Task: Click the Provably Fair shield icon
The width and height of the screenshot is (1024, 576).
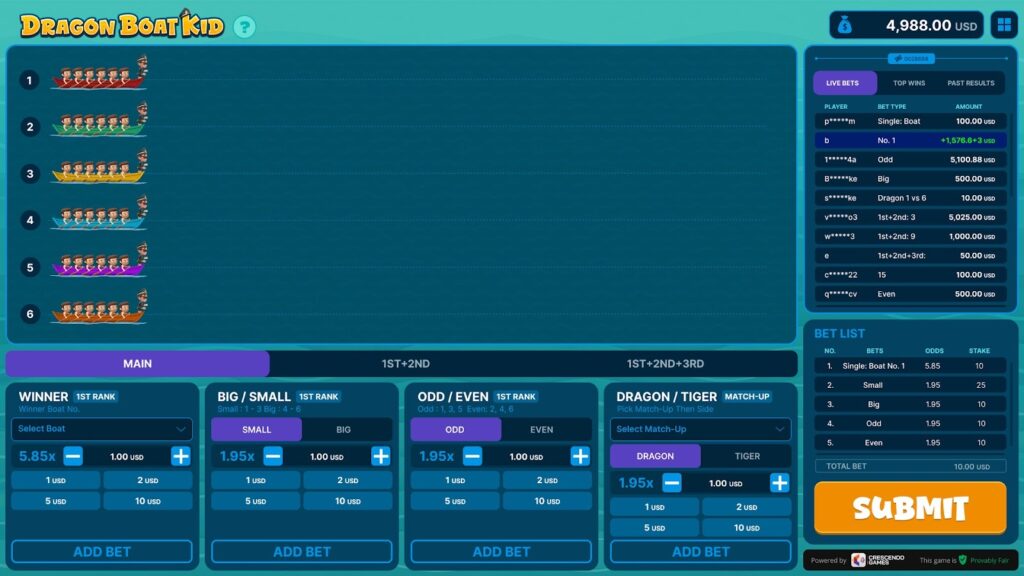Action: [x=963, y=560]
